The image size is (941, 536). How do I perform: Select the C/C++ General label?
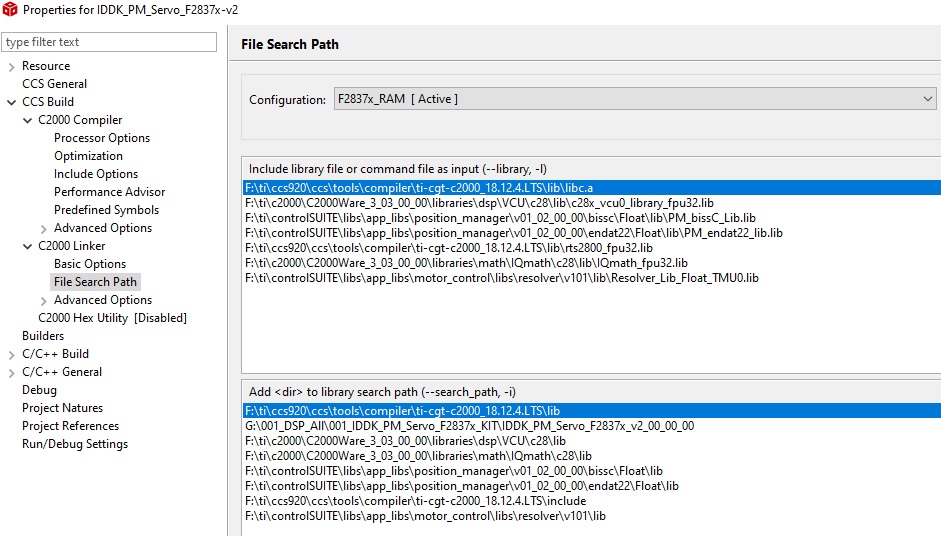[x=62, y=372]
